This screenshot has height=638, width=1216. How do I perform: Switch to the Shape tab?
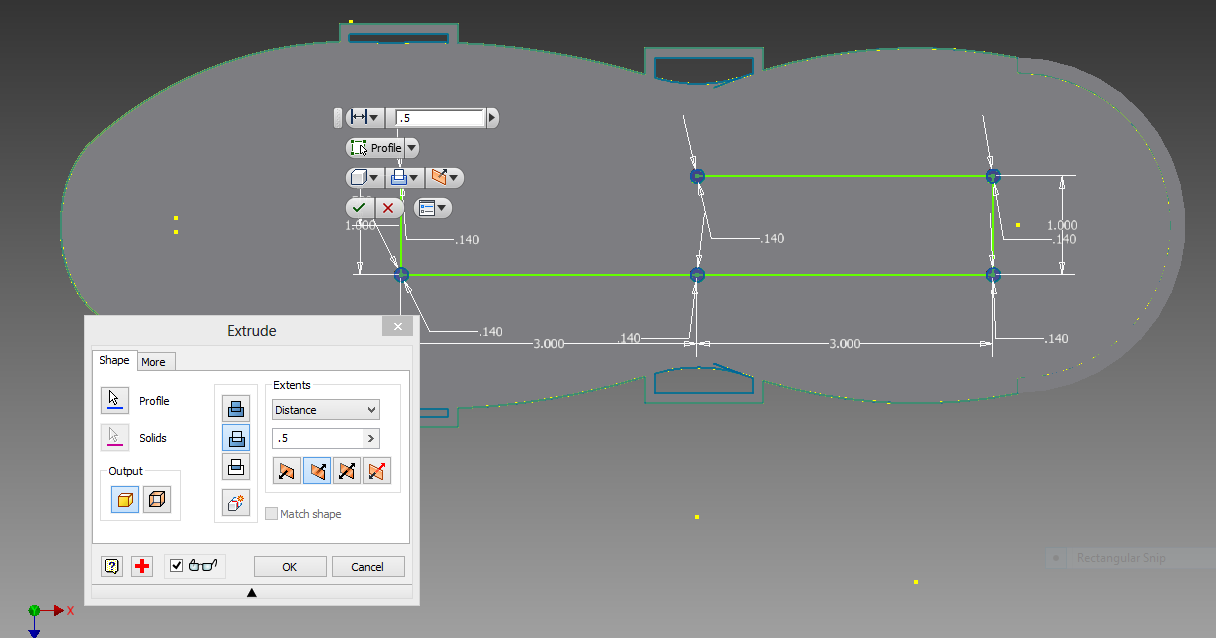click(x=113, y=360)
